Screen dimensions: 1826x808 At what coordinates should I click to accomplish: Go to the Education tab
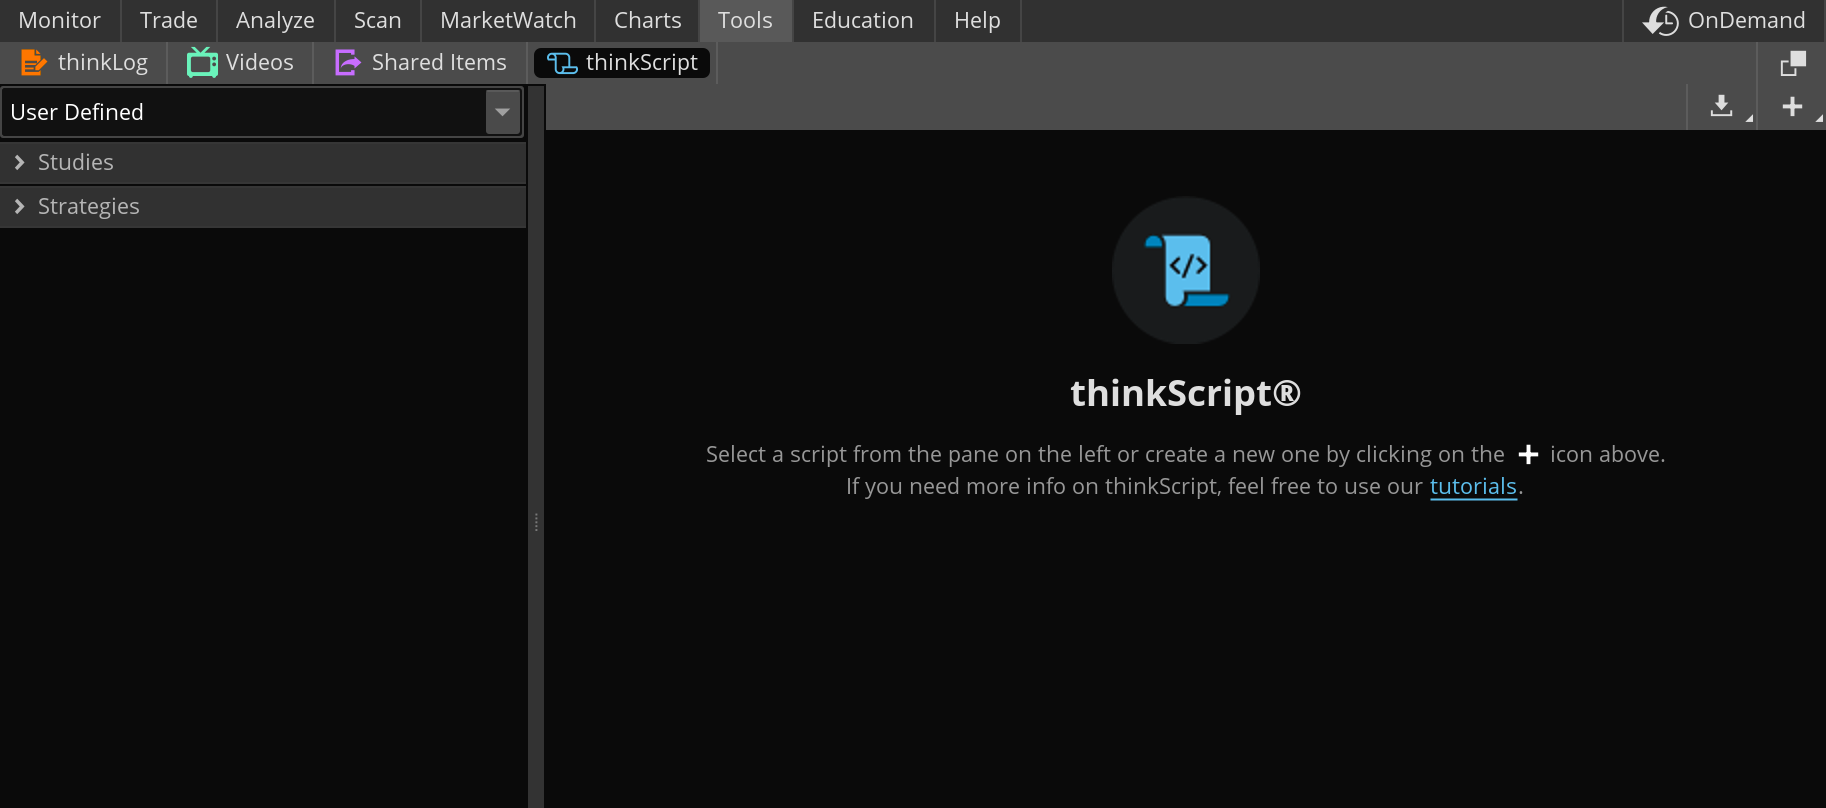(x=862, y=21)
